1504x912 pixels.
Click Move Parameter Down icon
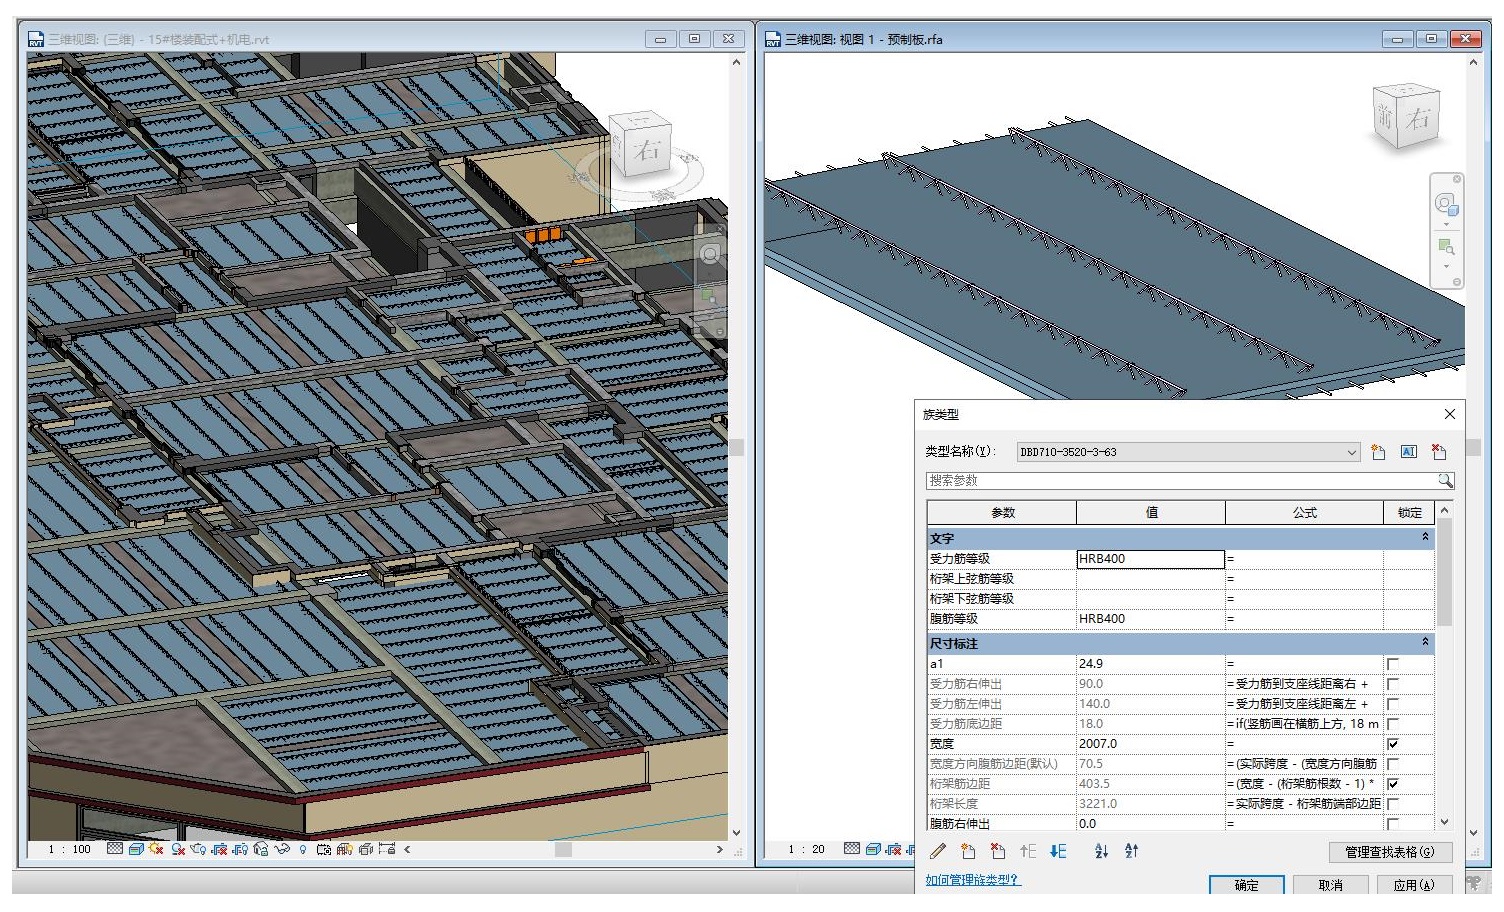(x=1058, y=851)
